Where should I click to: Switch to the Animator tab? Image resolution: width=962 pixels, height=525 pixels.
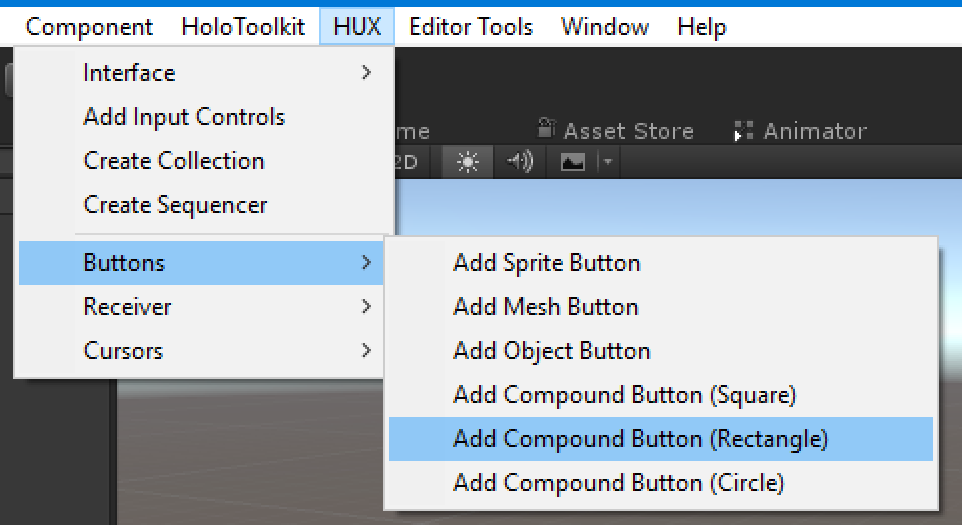coord(800,131)
